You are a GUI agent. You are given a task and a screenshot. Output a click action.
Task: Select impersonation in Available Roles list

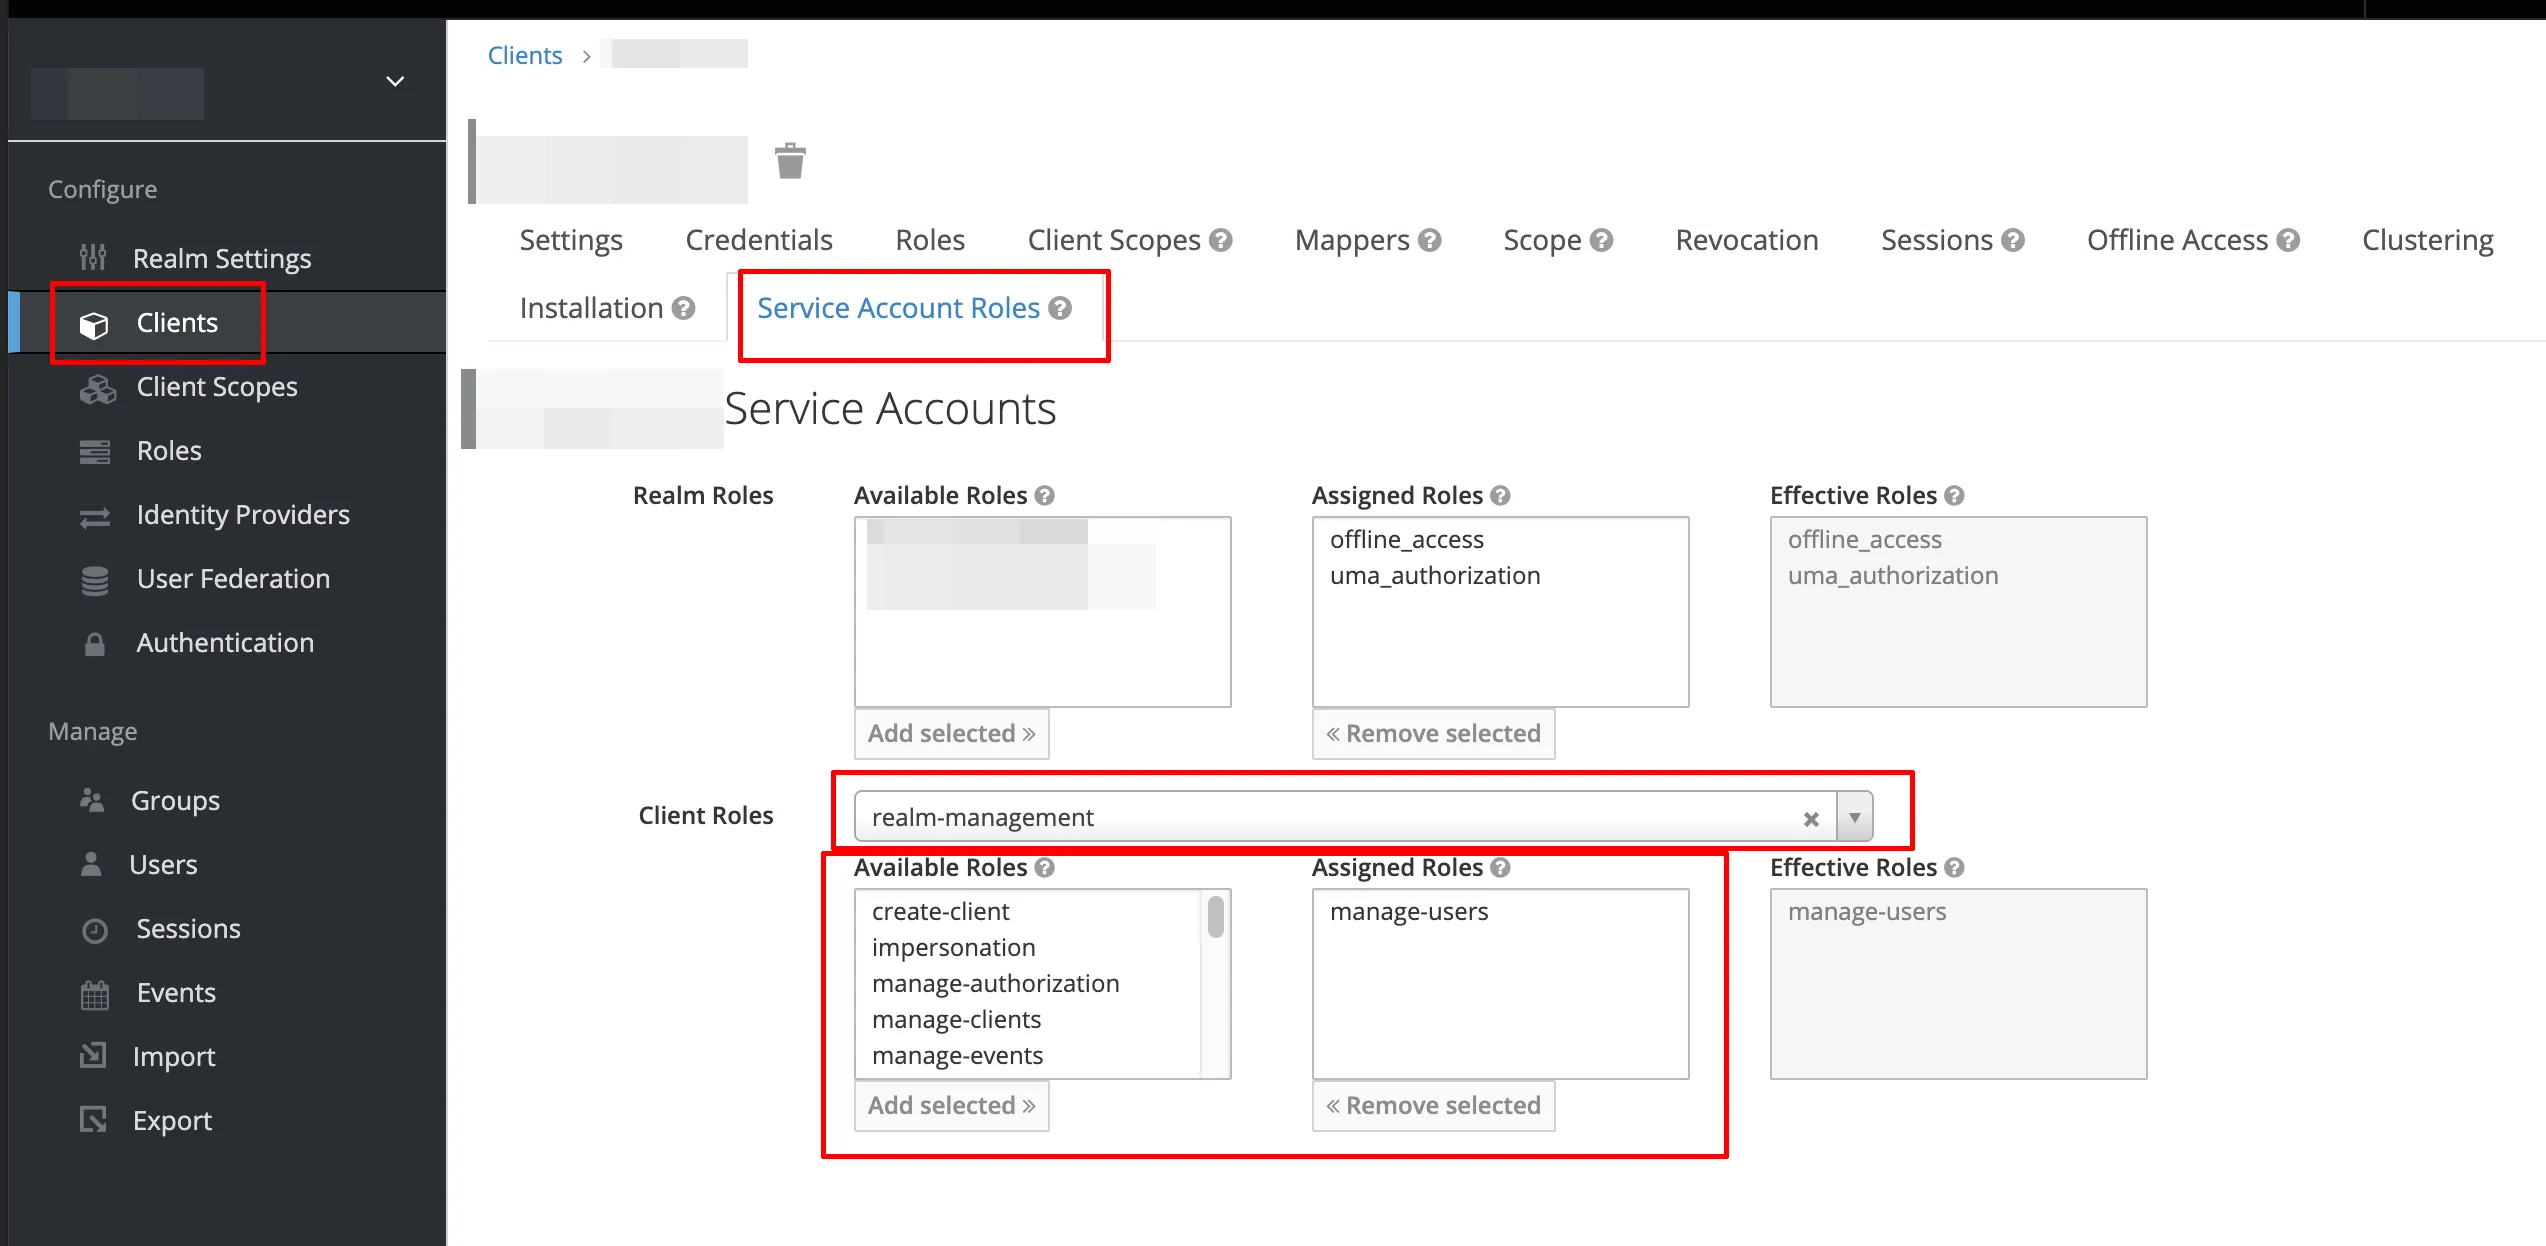[953, 948]
